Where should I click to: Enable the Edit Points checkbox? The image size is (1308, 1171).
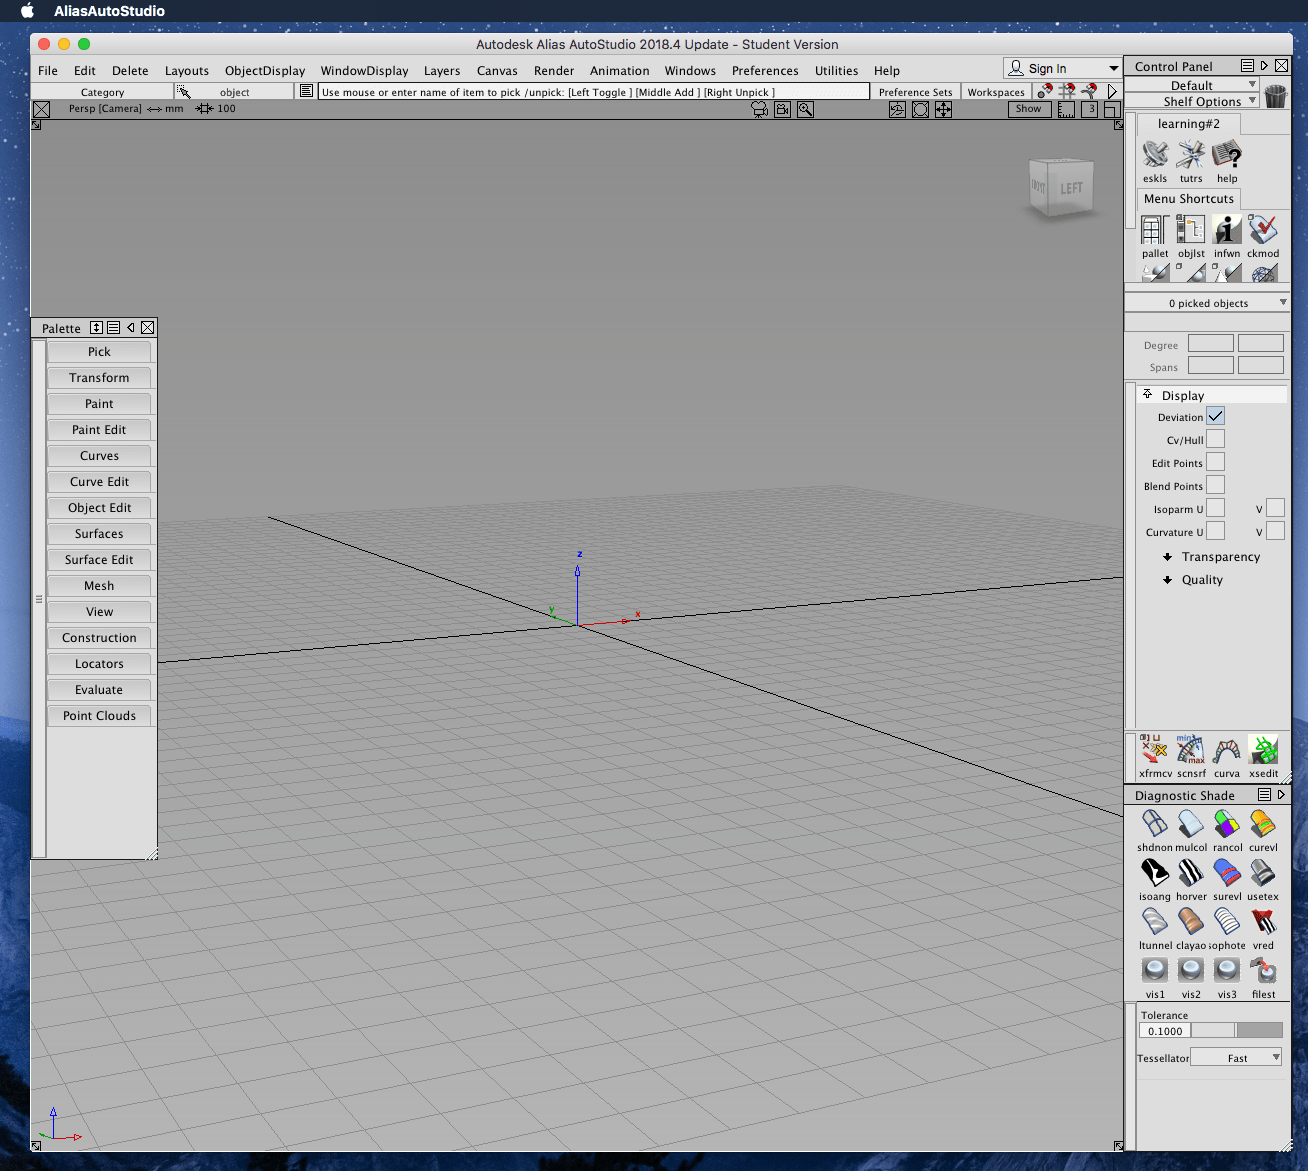[x=1215, y=462]
